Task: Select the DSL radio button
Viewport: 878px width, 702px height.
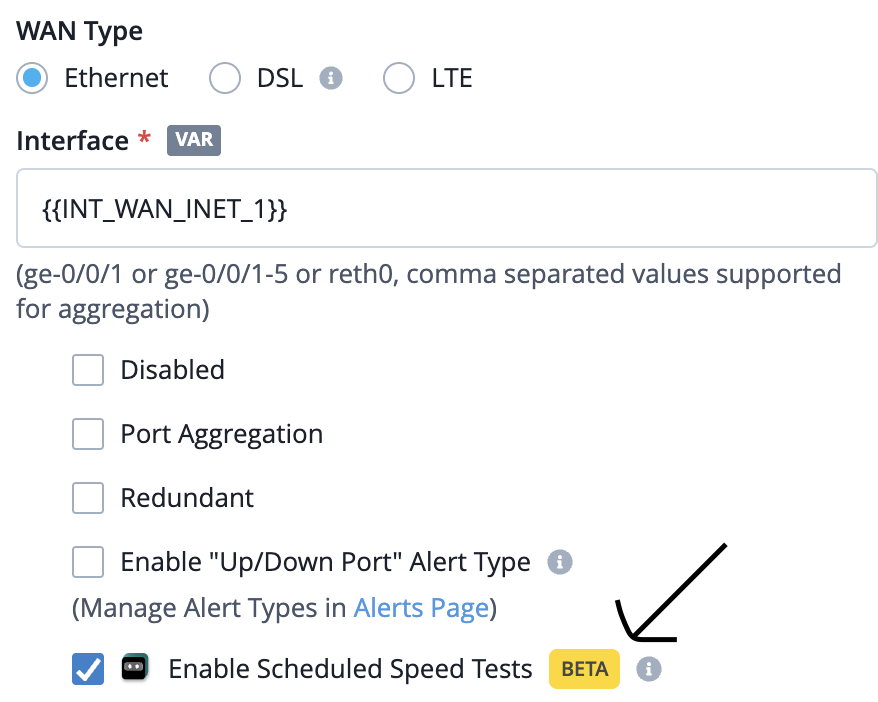Action: [x=225, y=78]
